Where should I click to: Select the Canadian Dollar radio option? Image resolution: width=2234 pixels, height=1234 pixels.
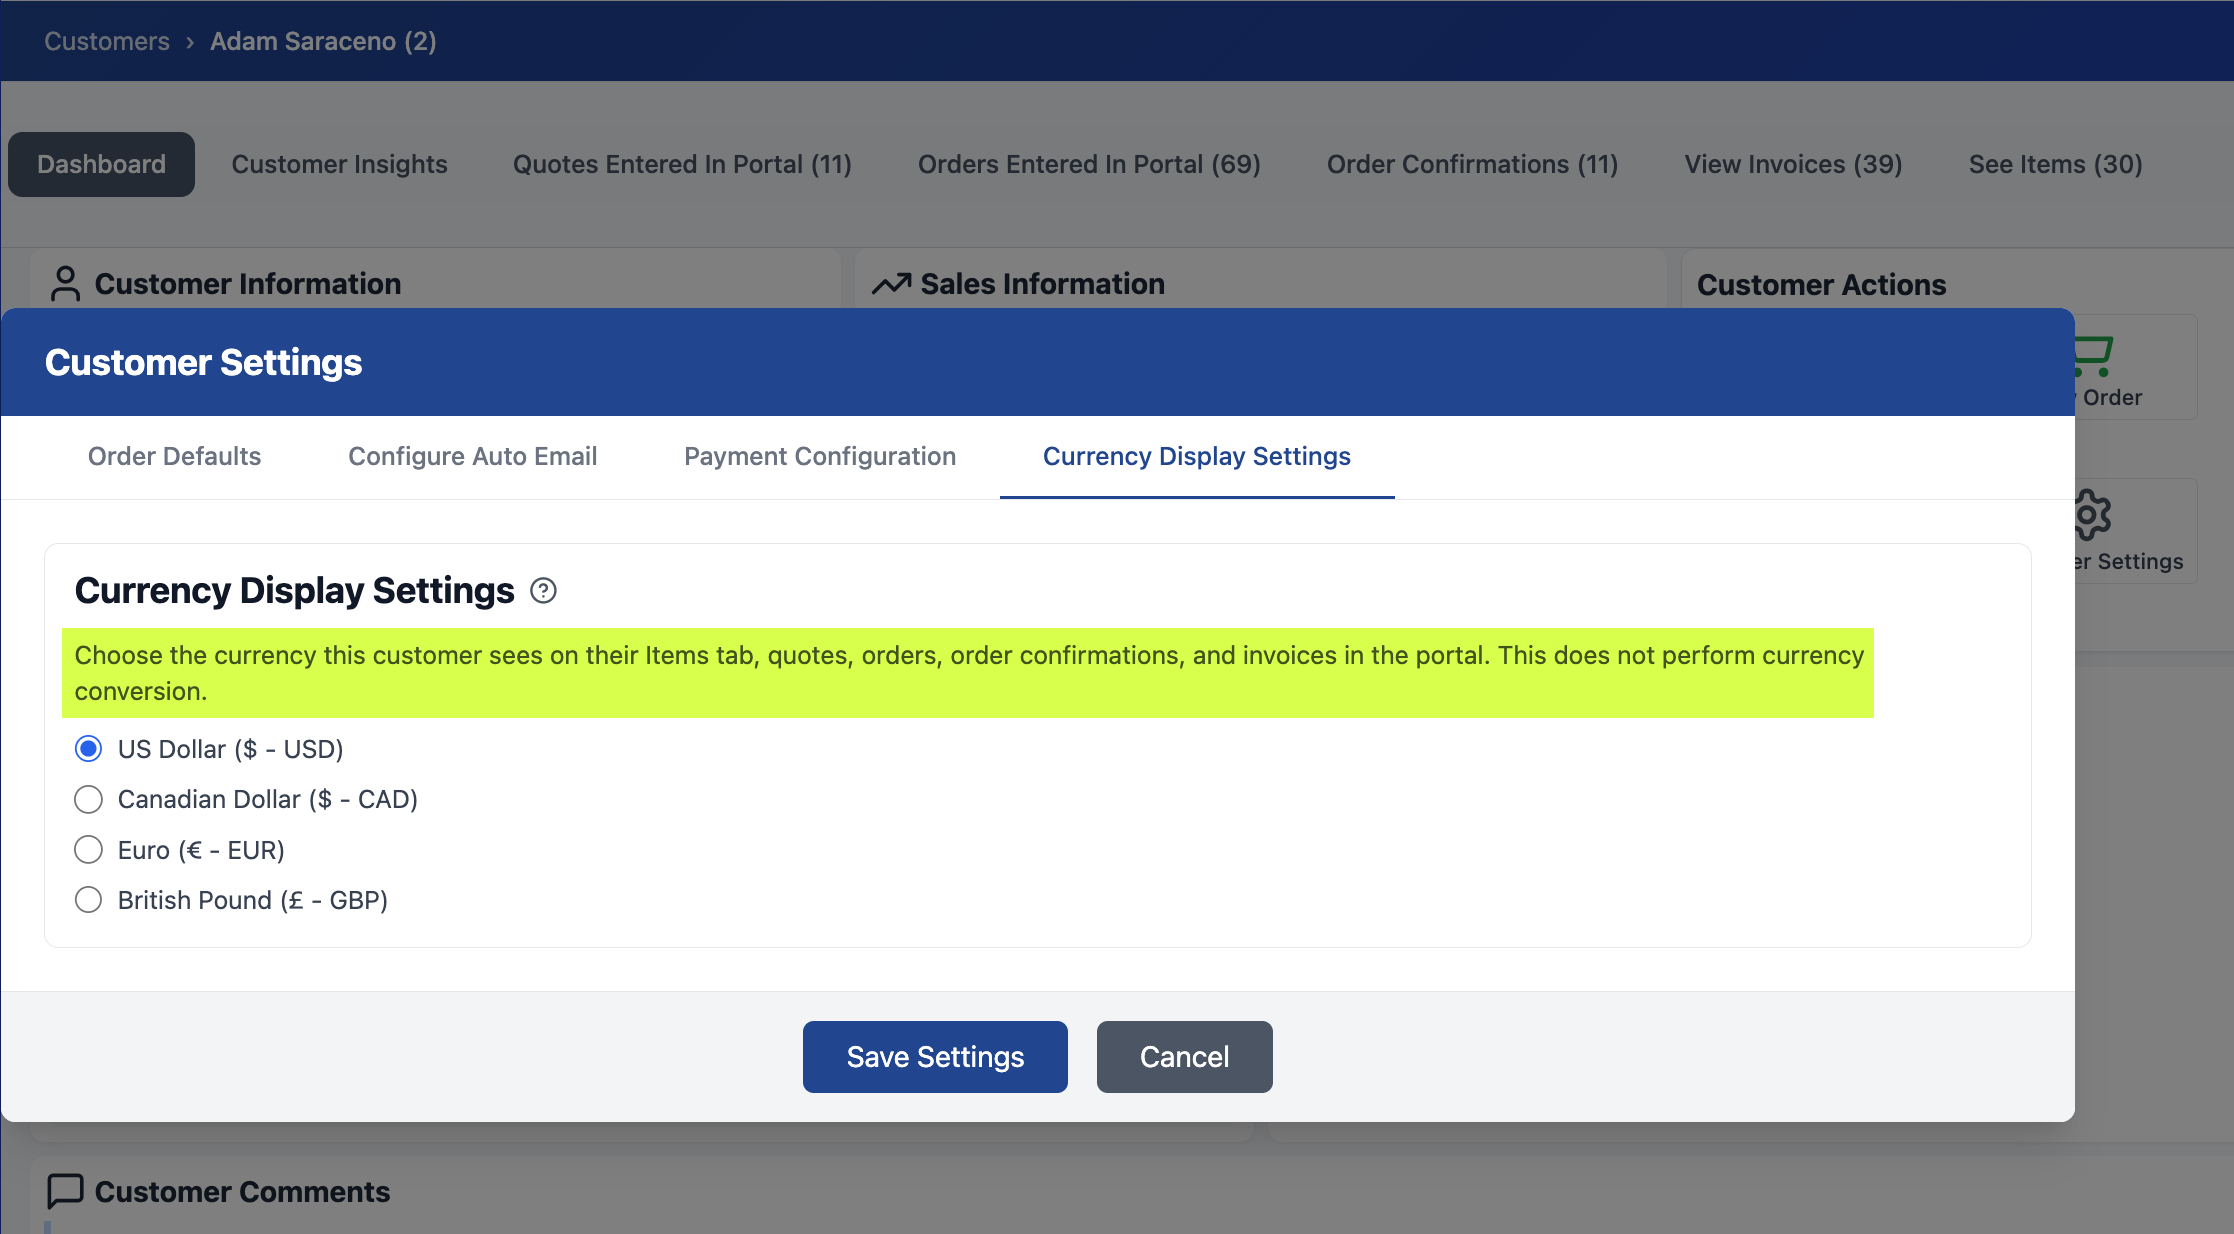pyautogui.click(x=89, y=799)
